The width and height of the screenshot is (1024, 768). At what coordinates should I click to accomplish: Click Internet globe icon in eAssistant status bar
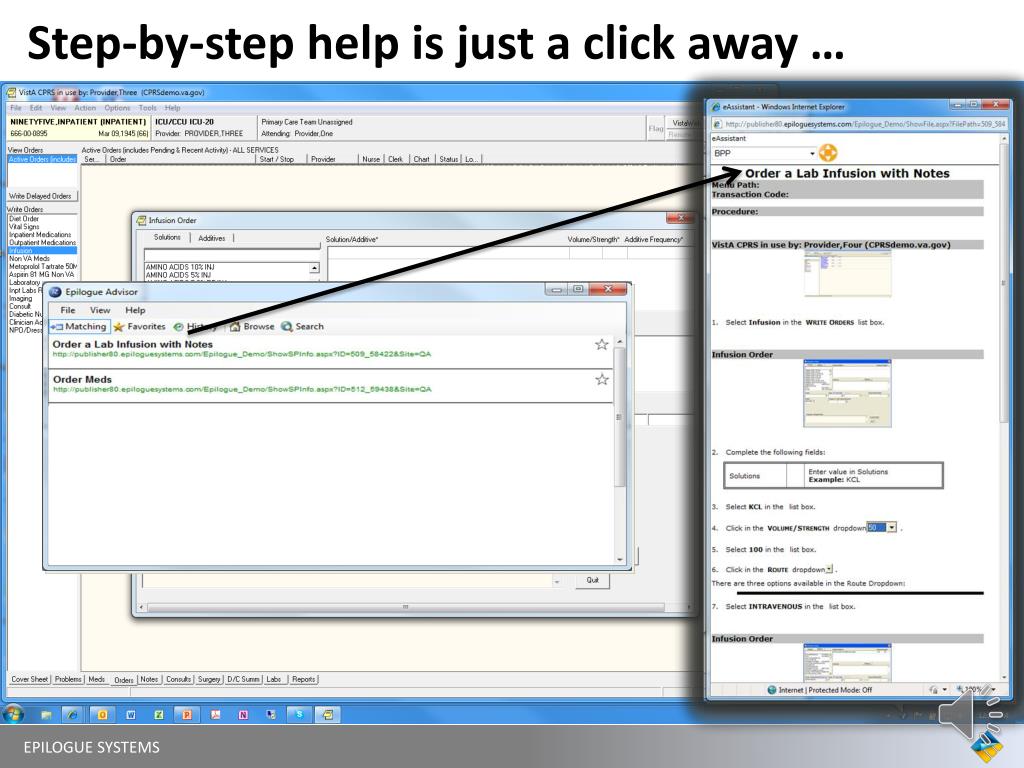pyautogui.click(x=772, y=690)
